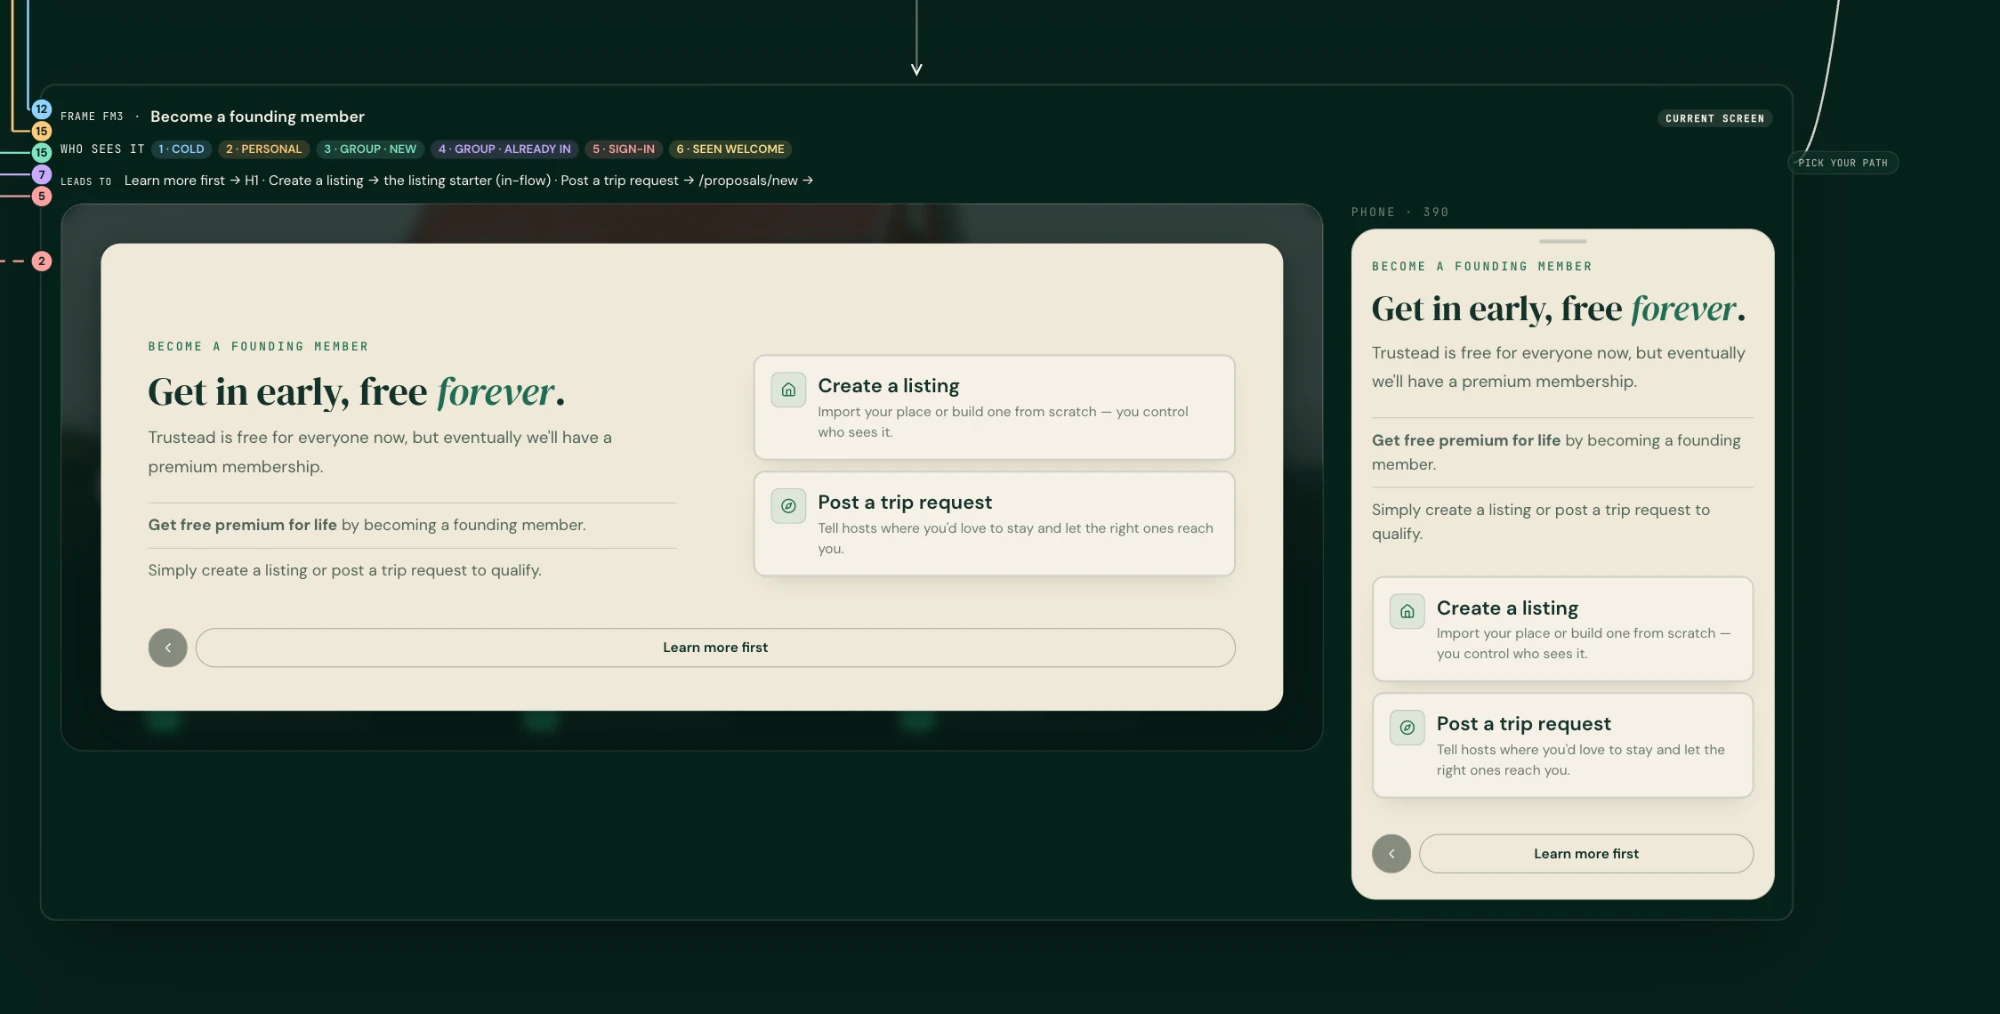Click phone 'Simply create a listing or post' sentence

coord(1541,522)
